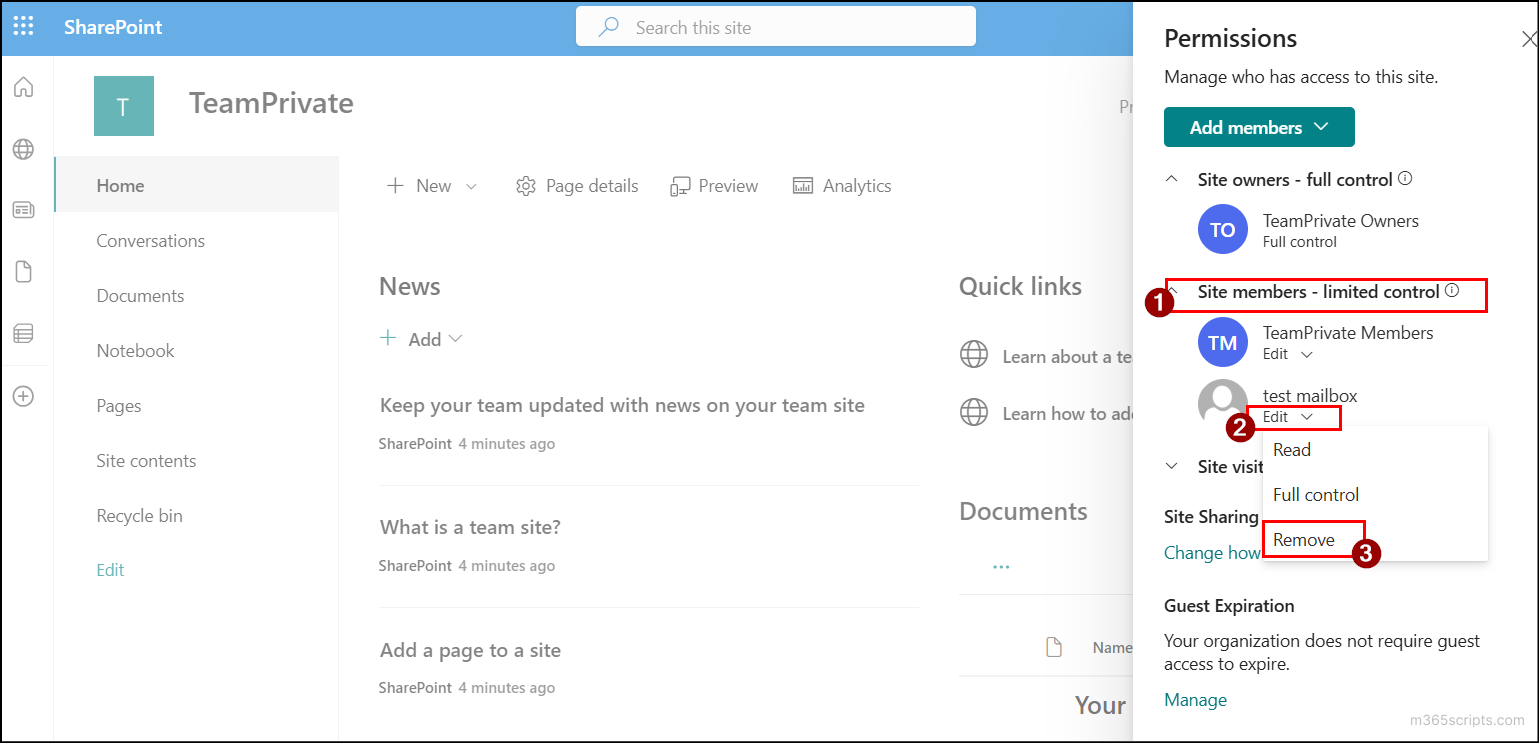
Task: Click the Preview icon on the toolbar
Action: [681, 185]
